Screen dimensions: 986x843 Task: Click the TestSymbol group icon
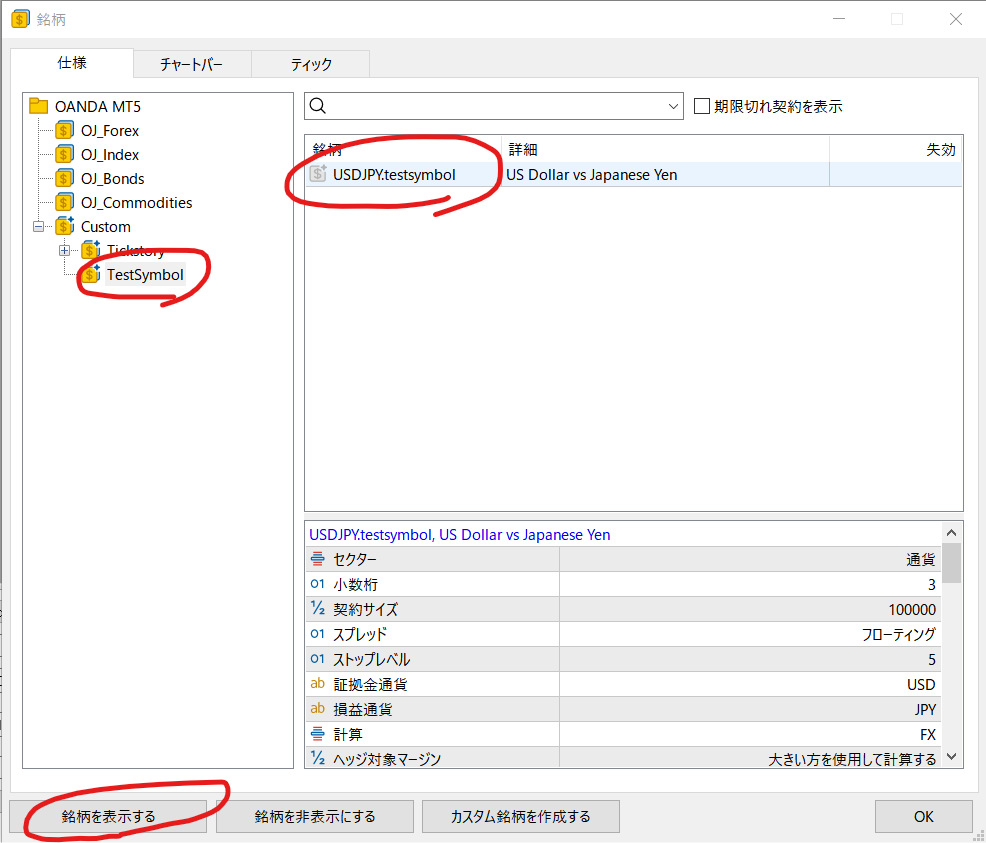coord(91,274)
